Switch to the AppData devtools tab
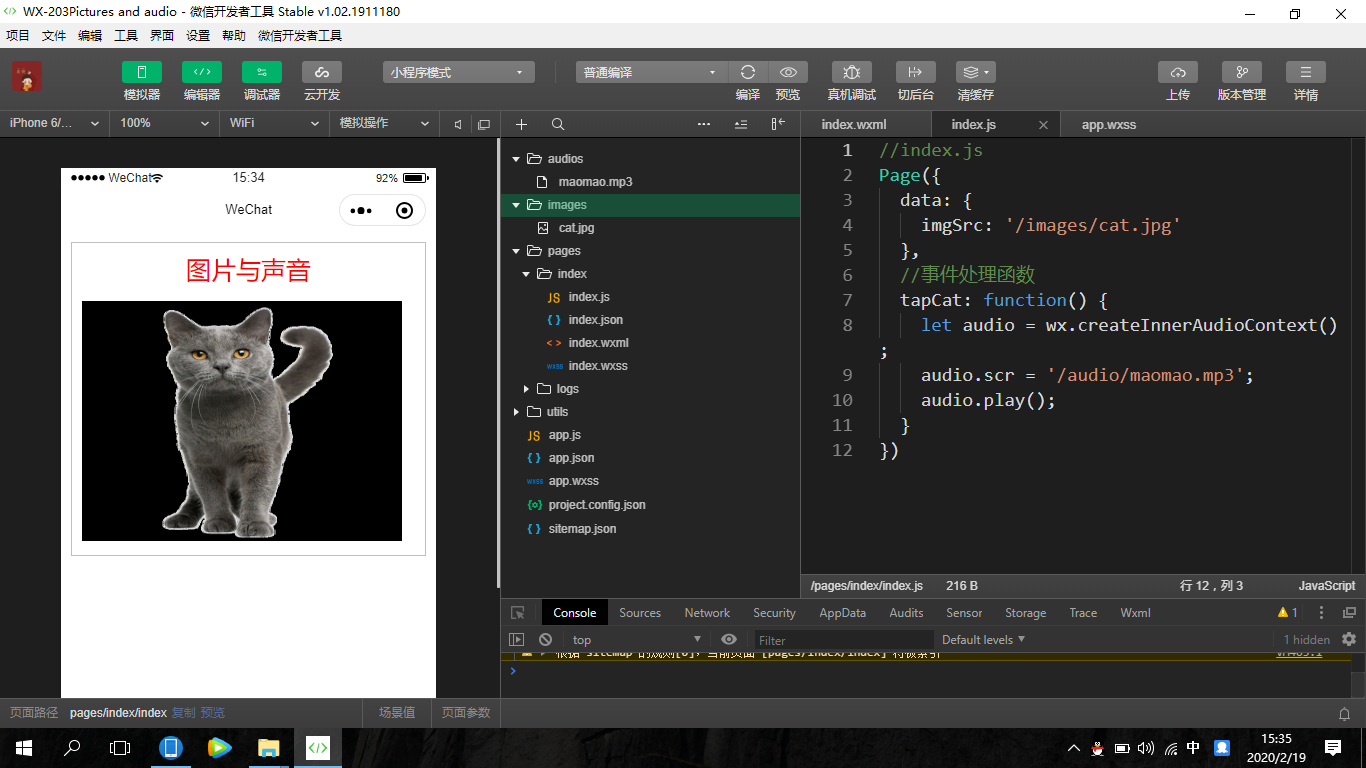Viewport: 1366px width, 768px height. coord(842,613)
